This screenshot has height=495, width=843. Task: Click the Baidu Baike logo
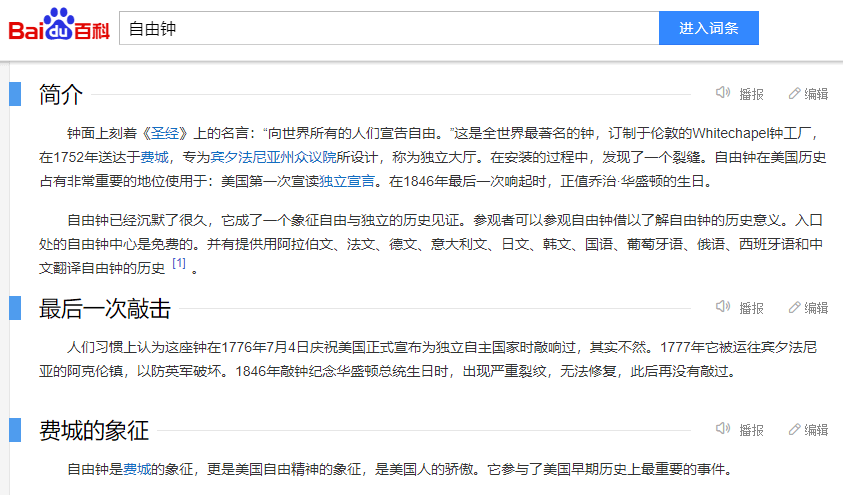point(59,25)
